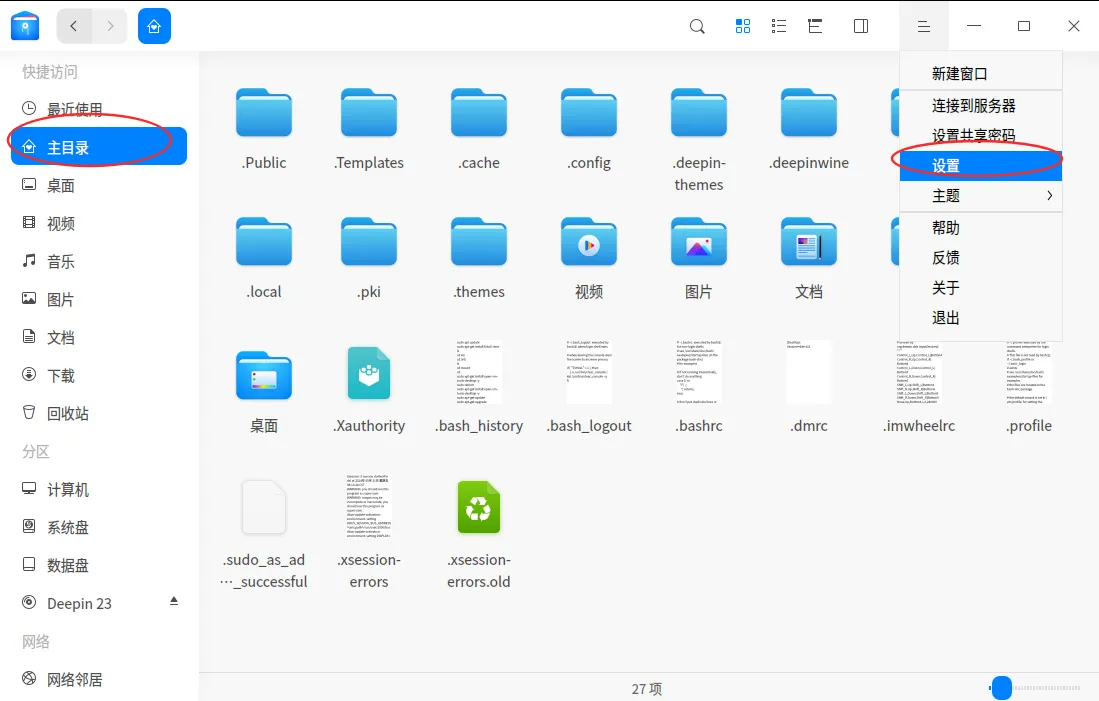Expand the 主题 submenu
The width and height of the screenshot is (1099, 701).
click(980, 196)
